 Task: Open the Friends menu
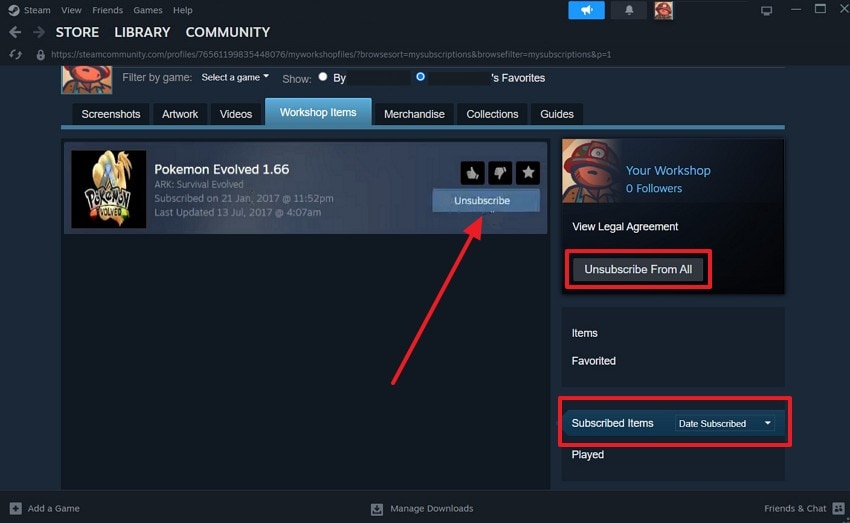pos(107,10)
